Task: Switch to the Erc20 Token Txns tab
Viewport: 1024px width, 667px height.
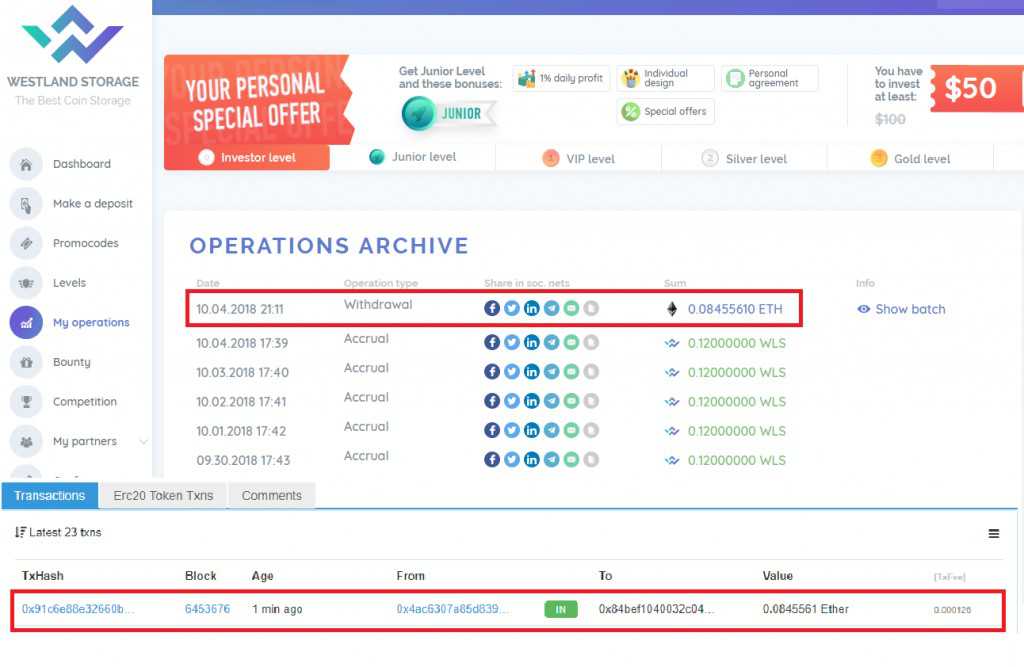Action: pyautogui.click(x=163, y=496)
